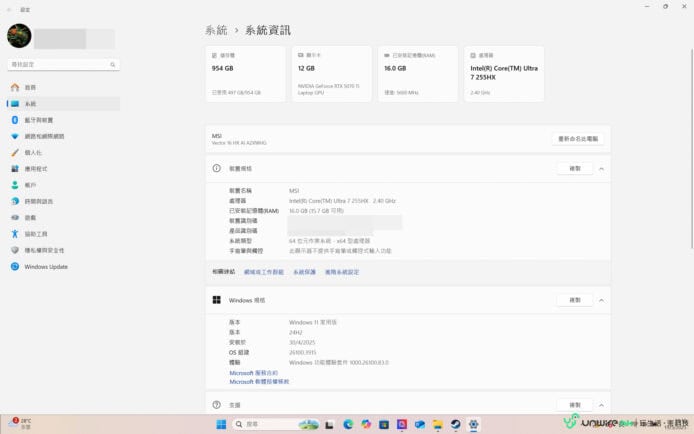Open 藍牙與裝置 (Bluetooth & devices) settings
694x434 pixels.
38,120
